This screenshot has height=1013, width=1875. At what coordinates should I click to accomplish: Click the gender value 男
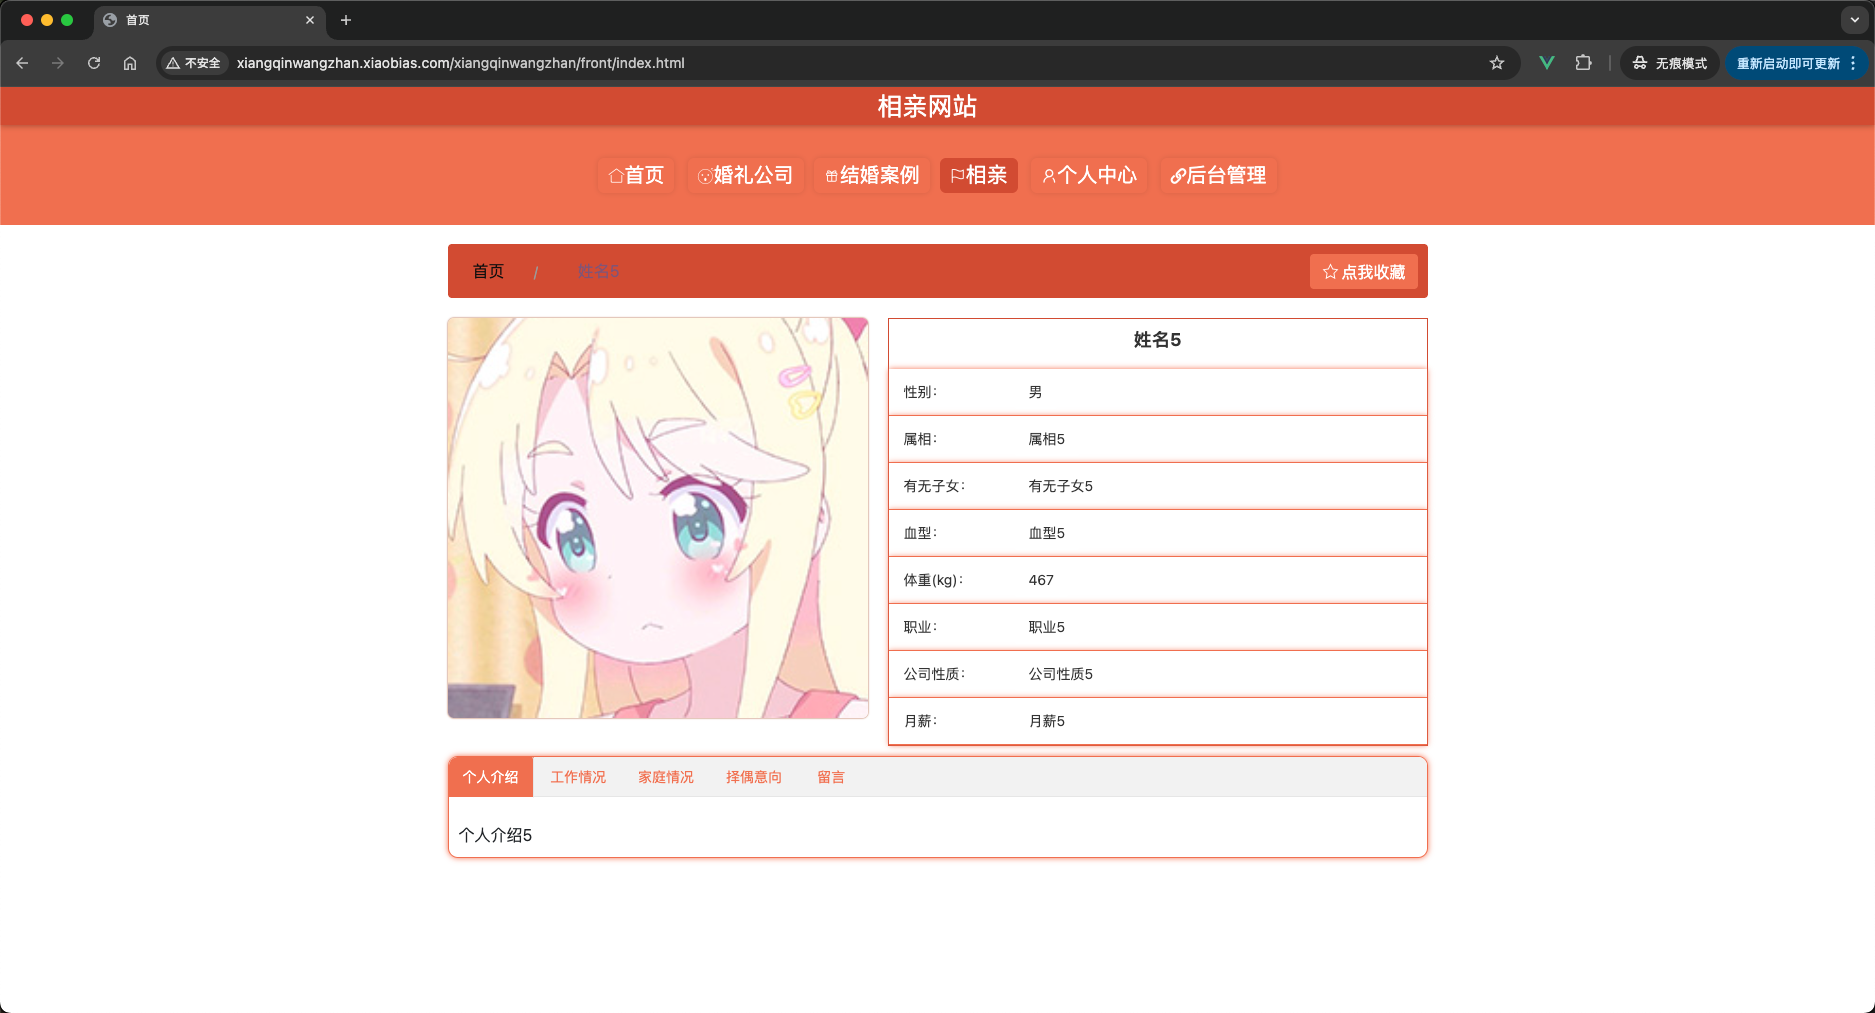pyautogui.click(x=1036, y=392)
